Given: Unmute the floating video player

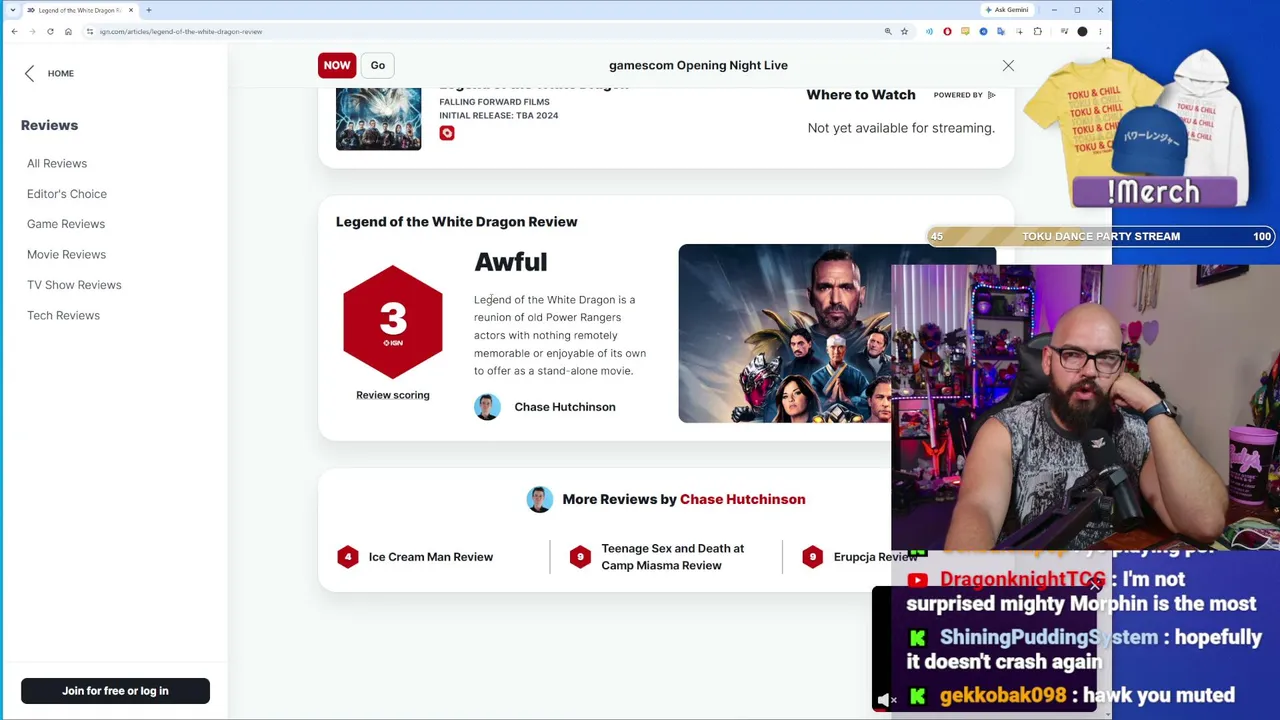Looking at the screenshot, I should pos(886,699).
